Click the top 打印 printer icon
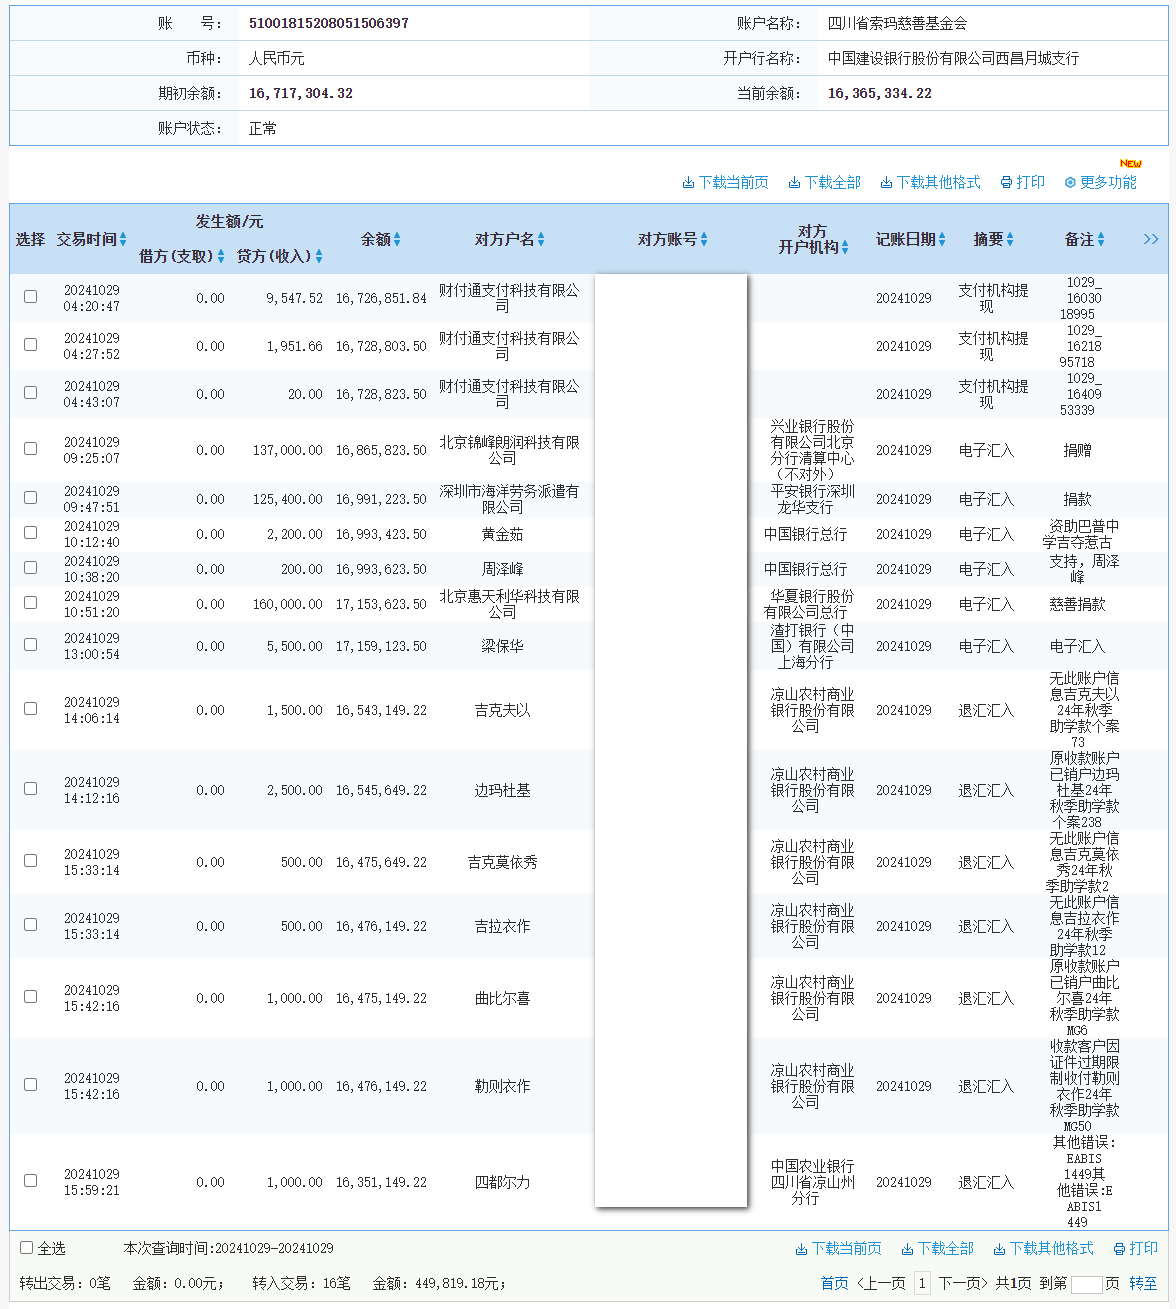This screenshot has width=1176, height=1309. [x=1006, y=183]
